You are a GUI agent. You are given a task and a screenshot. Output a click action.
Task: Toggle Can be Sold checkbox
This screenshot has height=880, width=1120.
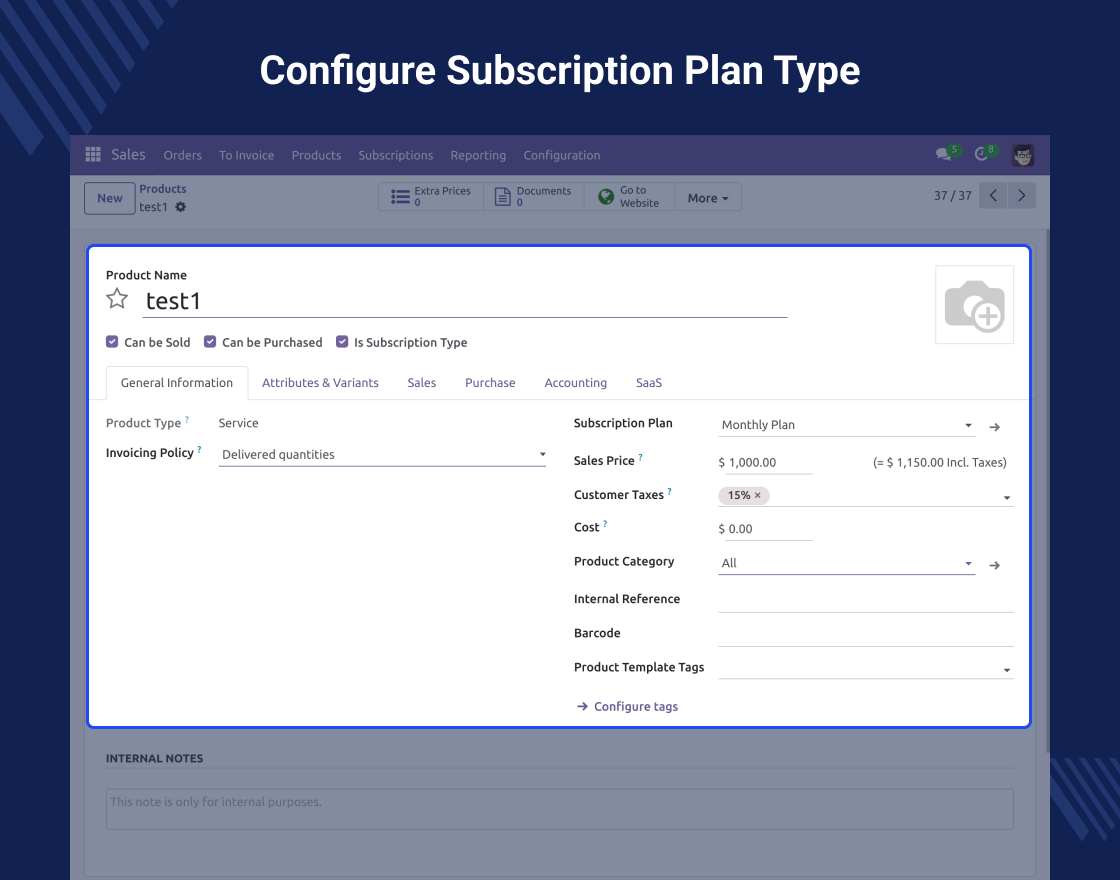coord(112,341)
